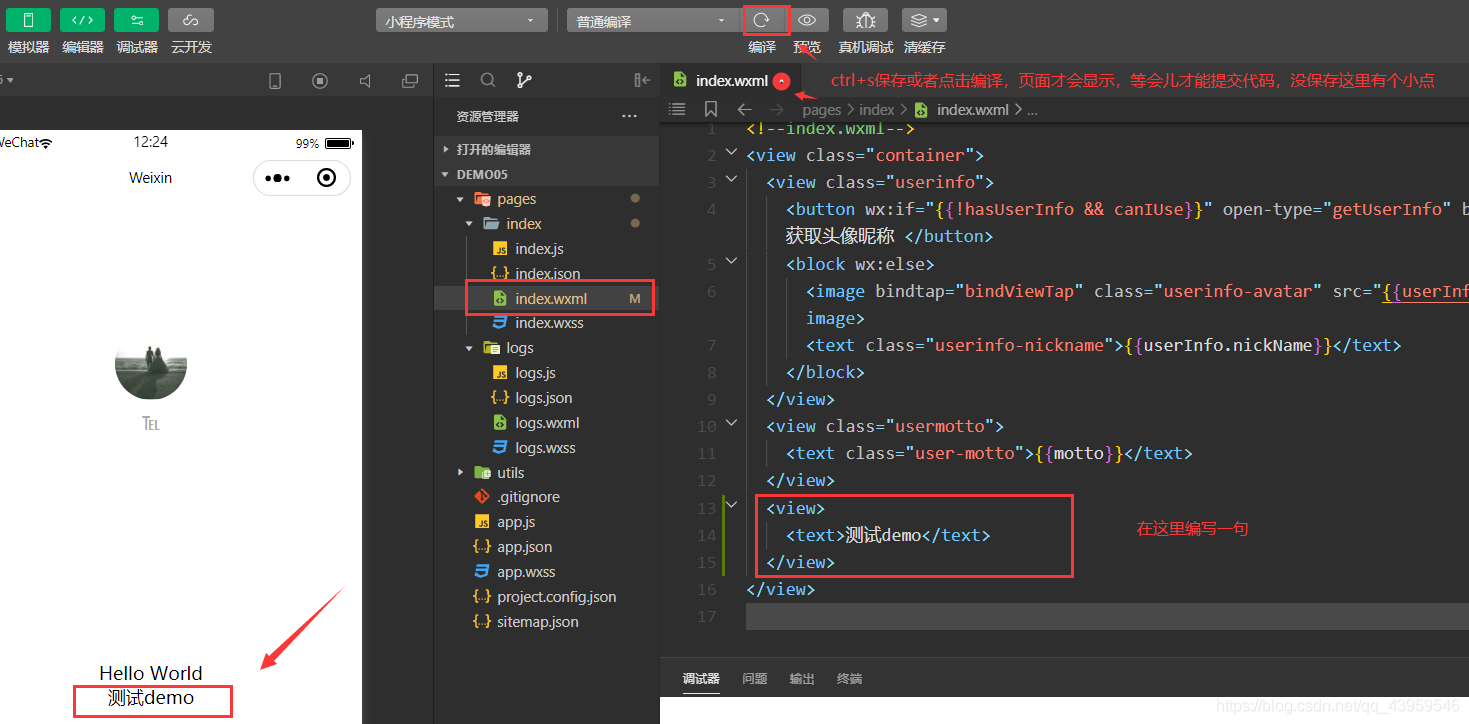The image size is (1469, 724).
Task: Select the index.wxml editor tab
Action: [731, 81]
